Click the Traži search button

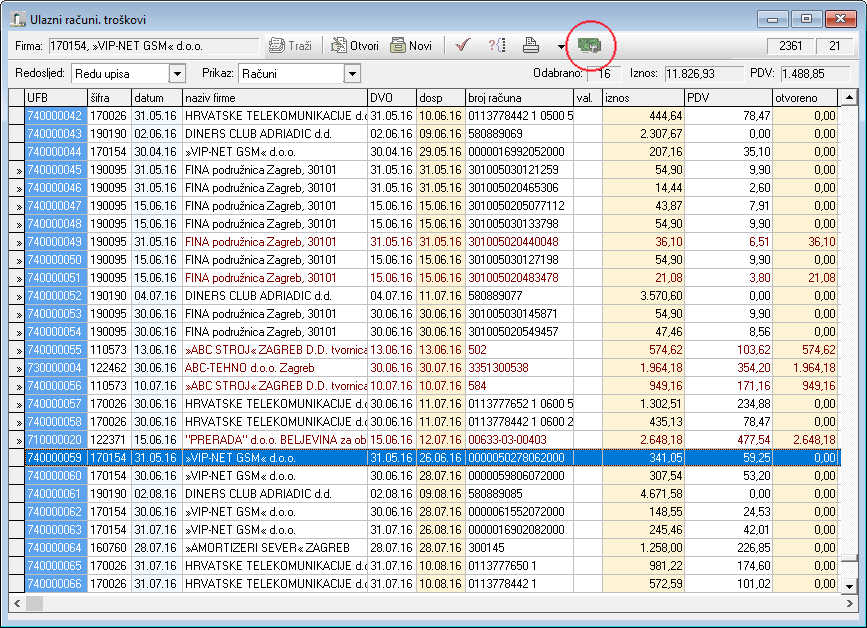(x=290, y=46)
